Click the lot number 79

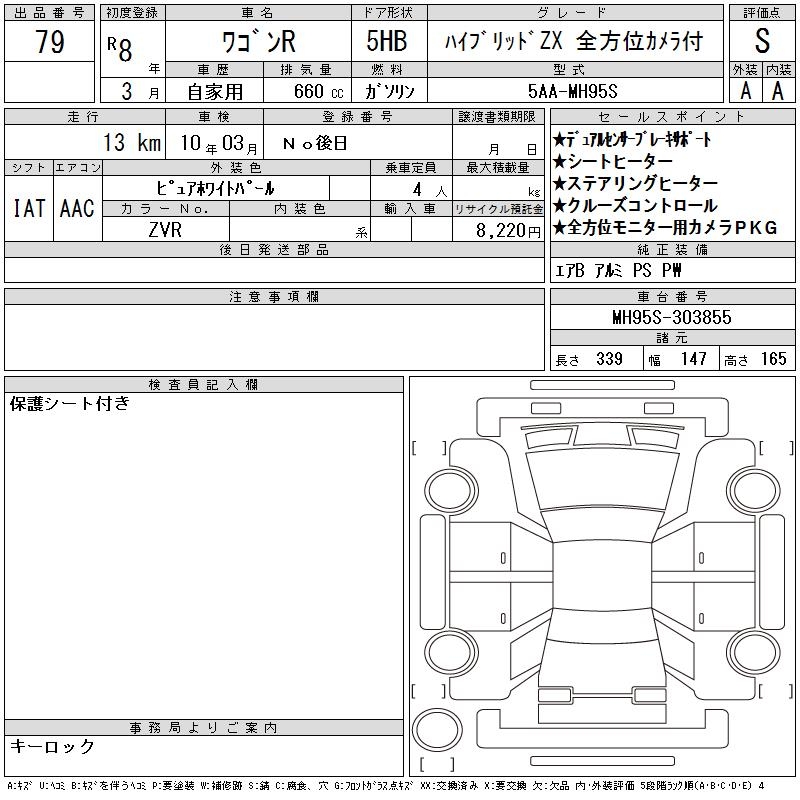click(x=50, y=43)
